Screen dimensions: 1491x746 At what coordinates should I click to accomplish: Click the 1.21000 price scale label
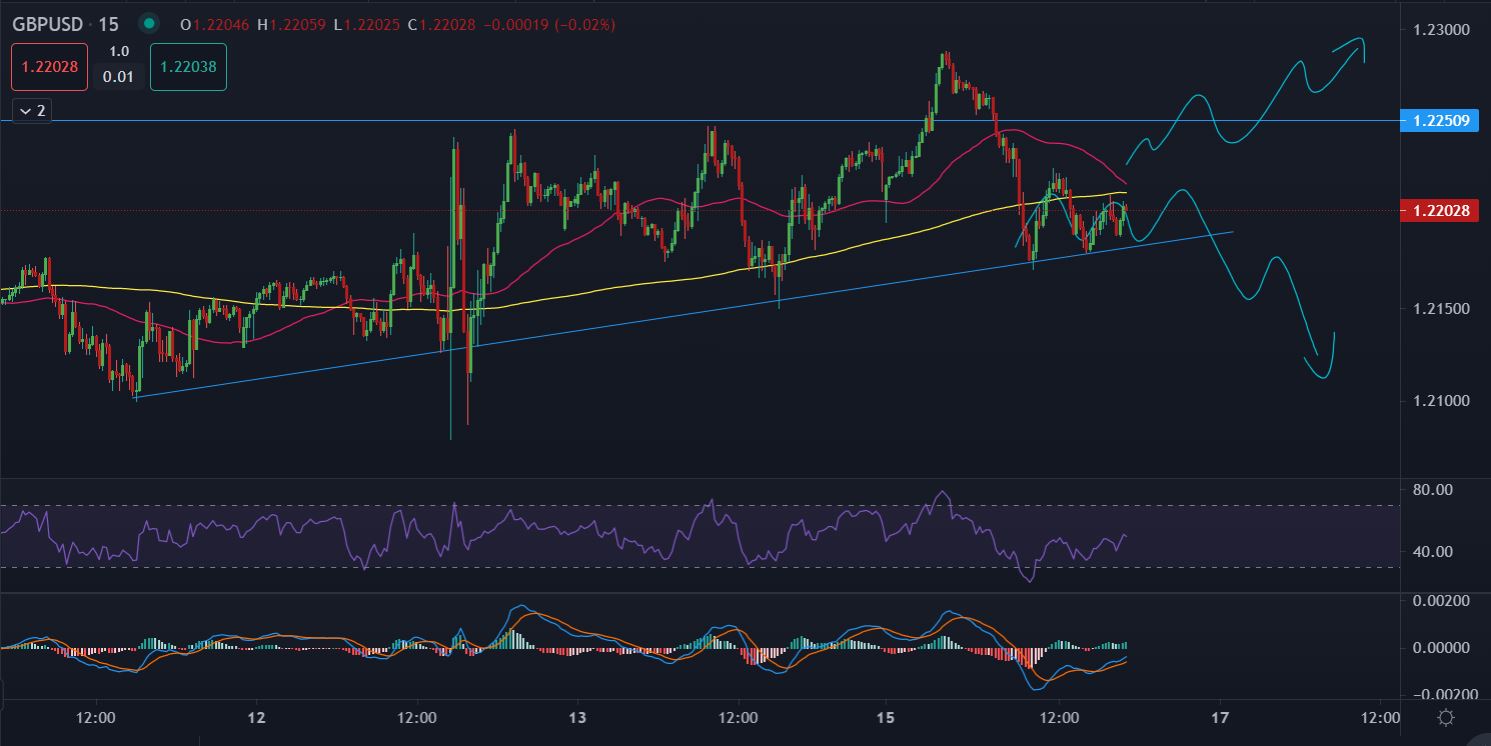(1441, 401)
